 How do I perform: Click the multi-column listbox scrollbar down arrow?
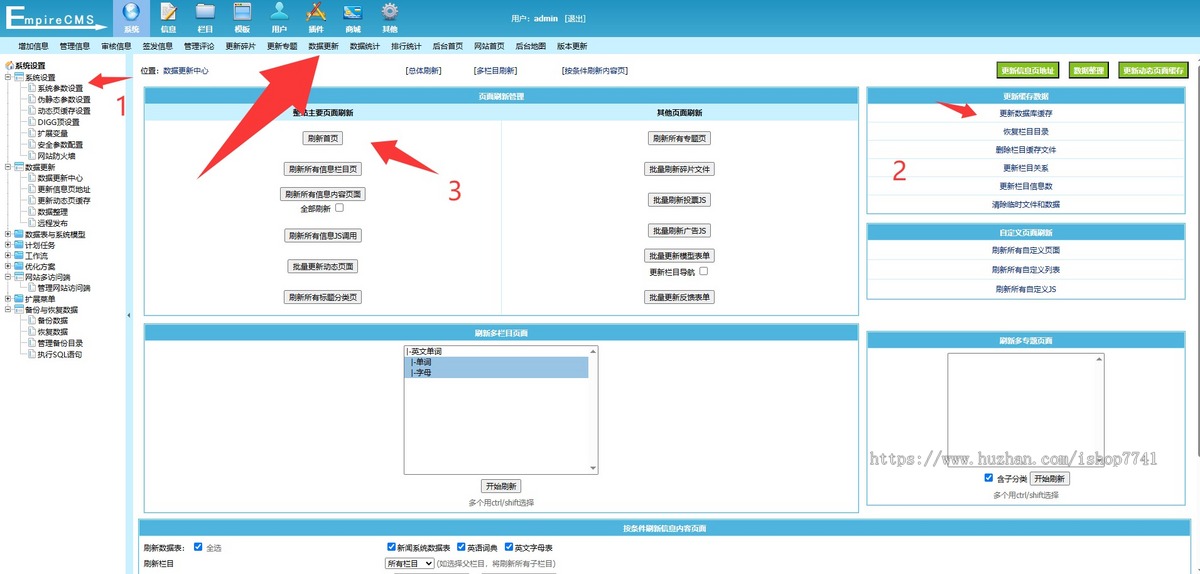[594, 468]
